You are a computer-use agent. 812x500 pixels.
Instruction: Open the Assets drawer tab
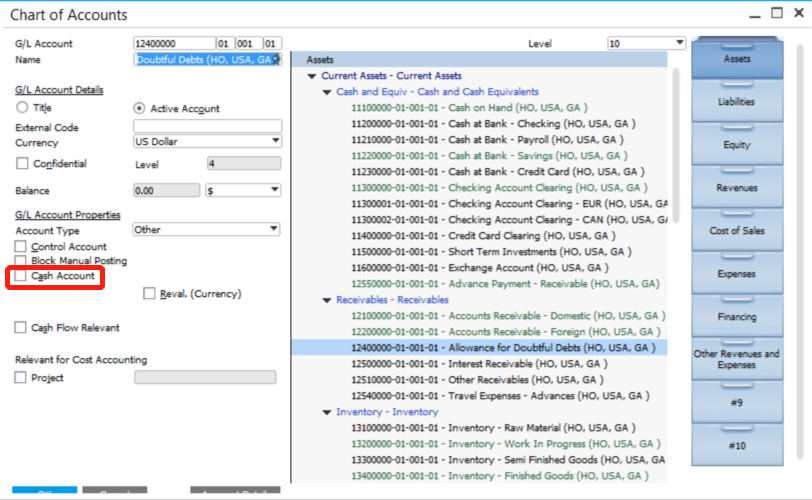[737, 59]
